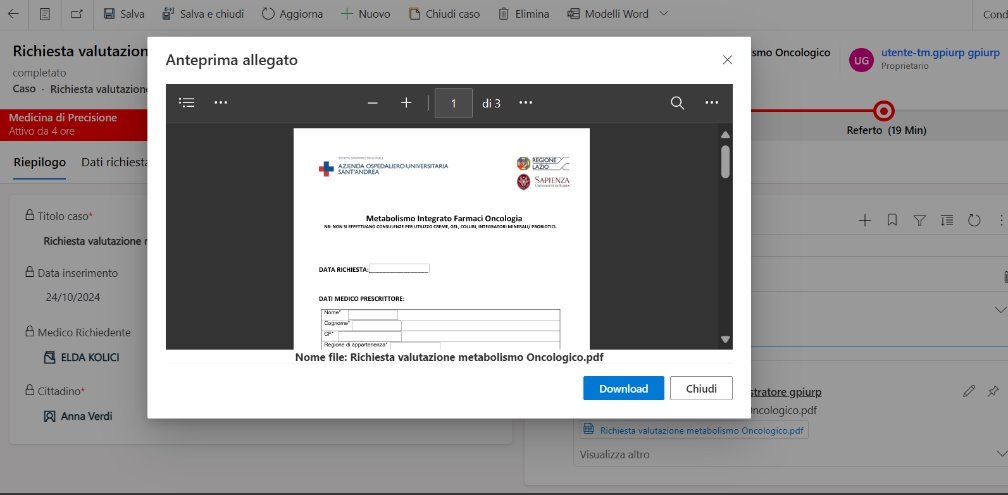Screen dimensions: 1008x495
Task: Delete the record with Elimina
Action: 523,14
